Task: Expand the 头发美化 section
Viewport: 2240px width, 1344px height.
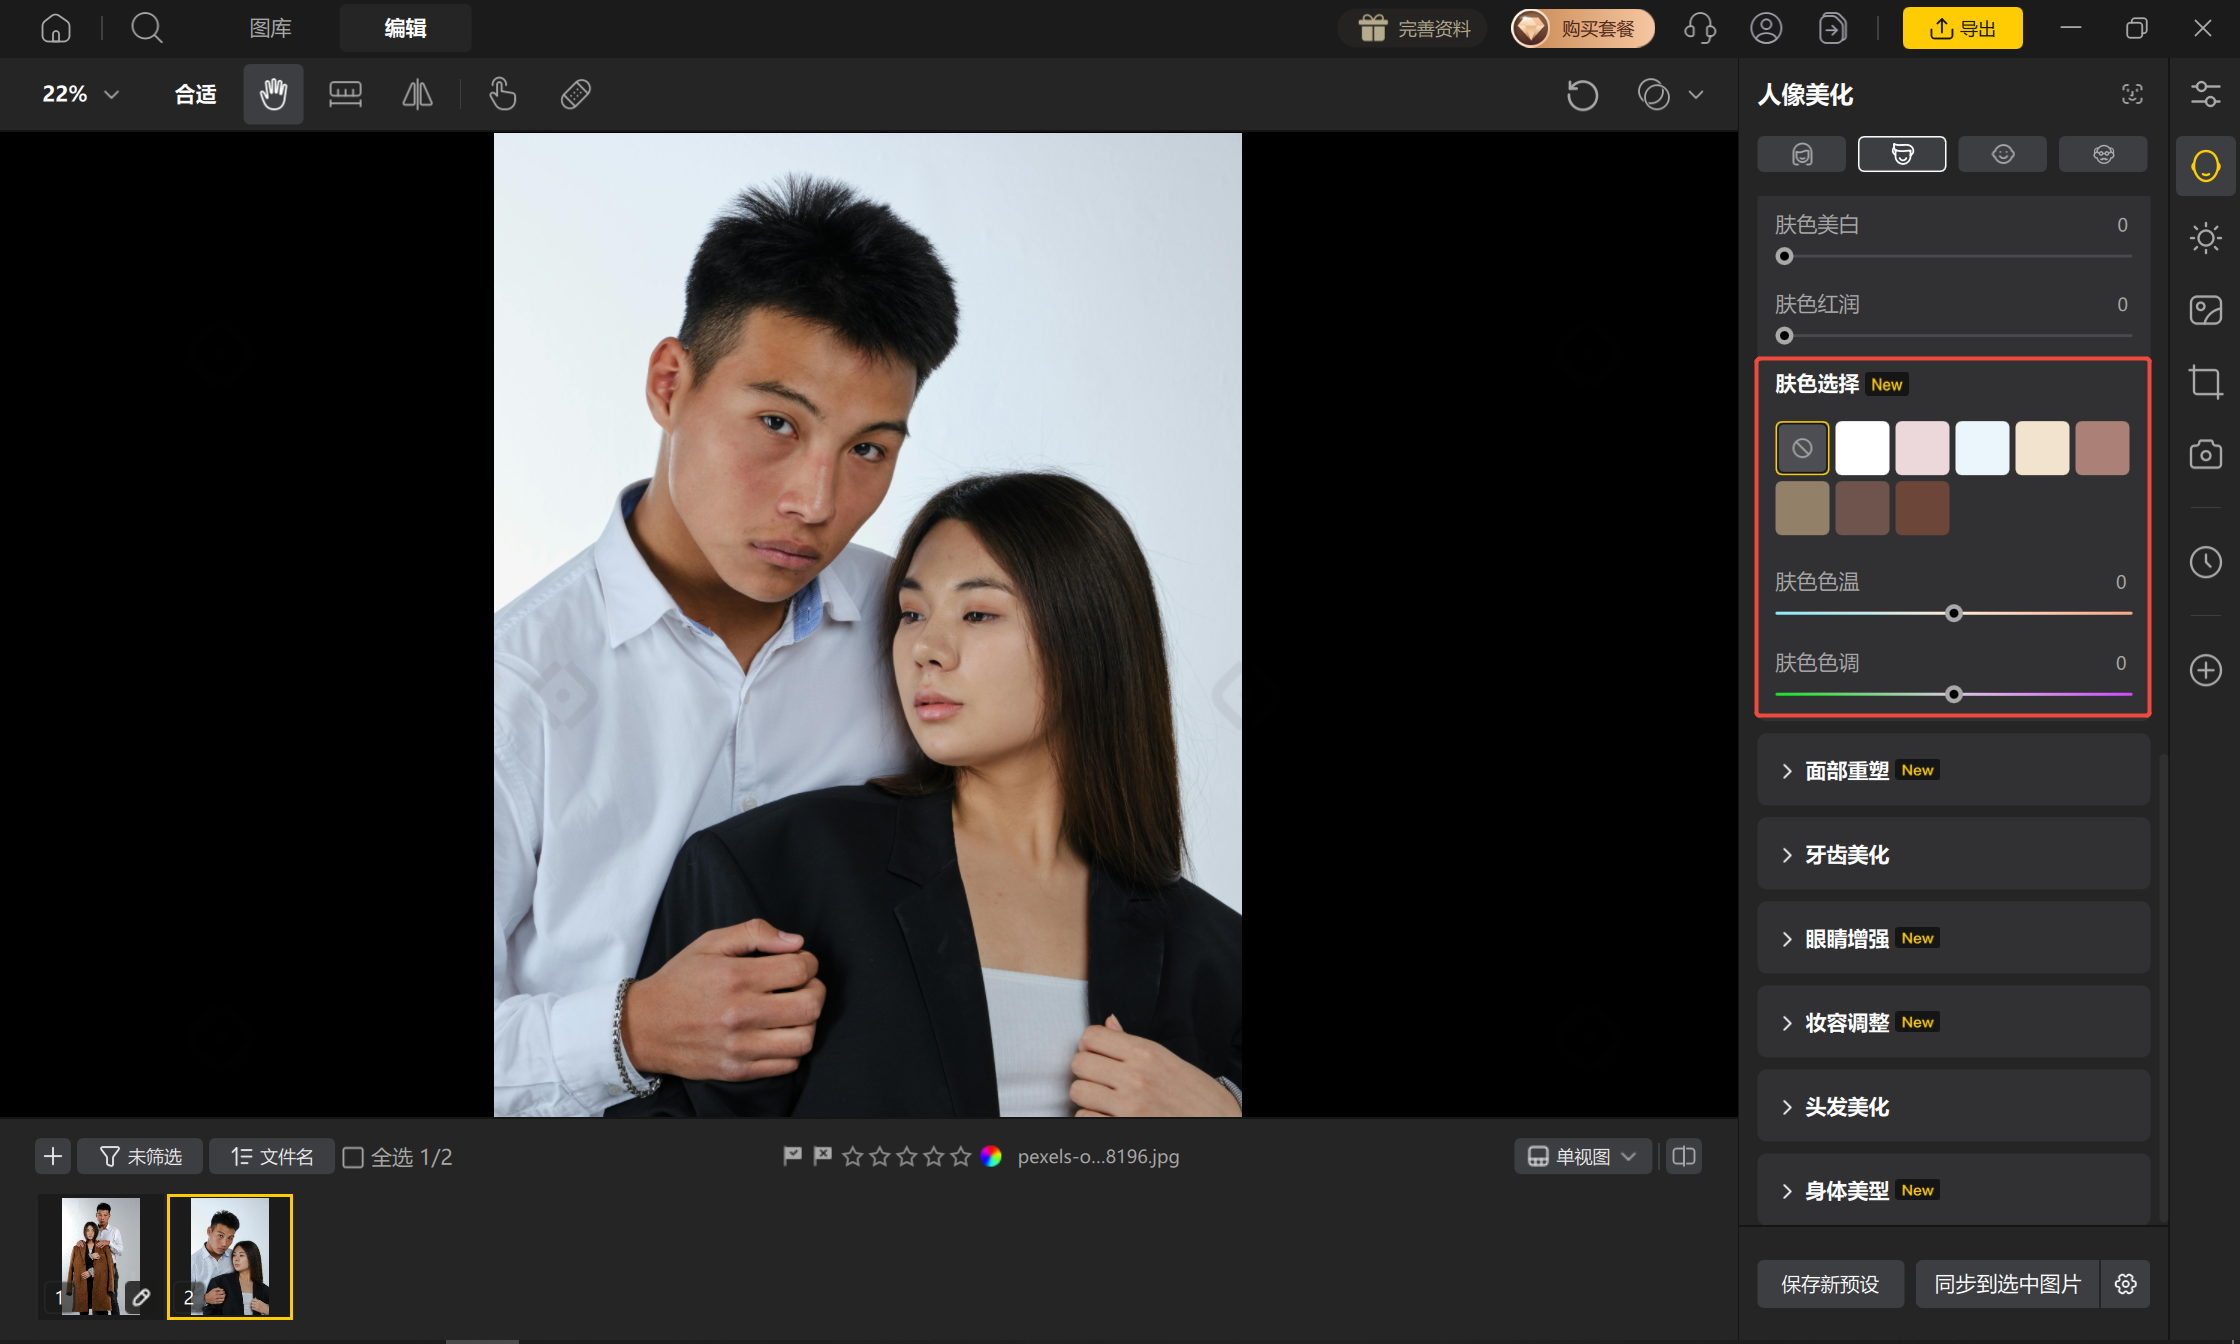Action: (1953, 1106)
